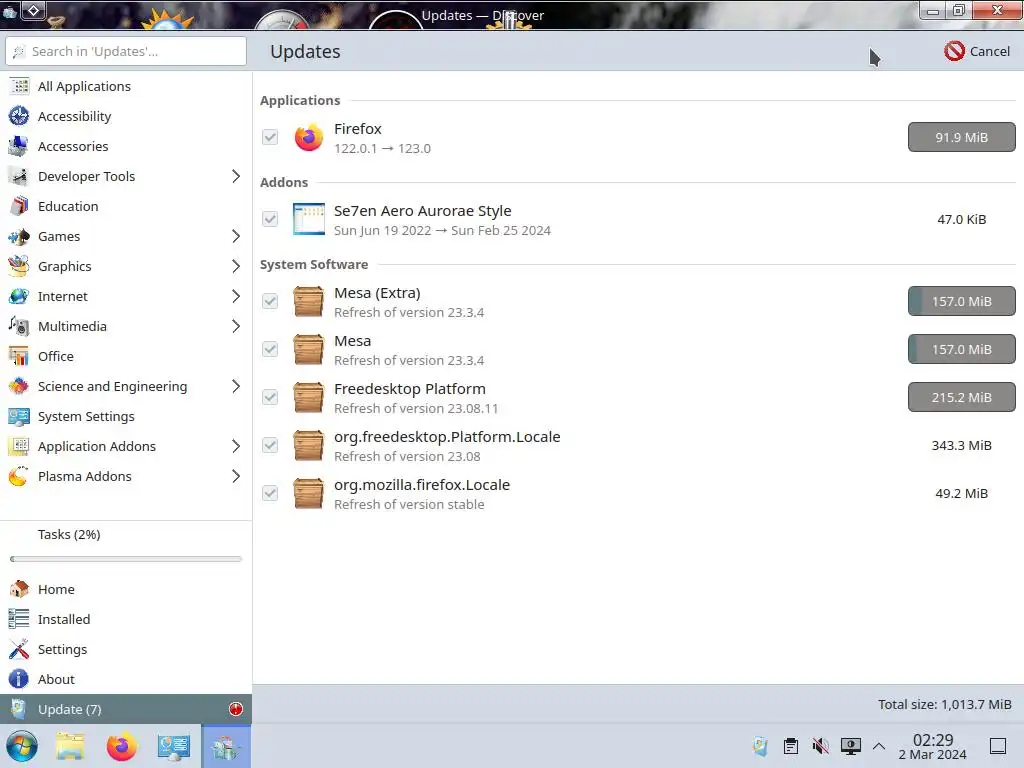Click the Se7en Aero Aurorae Style thumbnail icon
This screenshot has height=768, width=1024.
coord(308,219)
